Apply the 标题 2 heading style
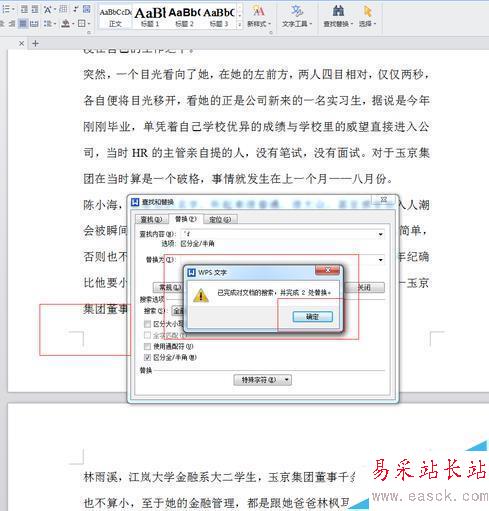This screenshot has width=489, height=511. click(184, 17)
